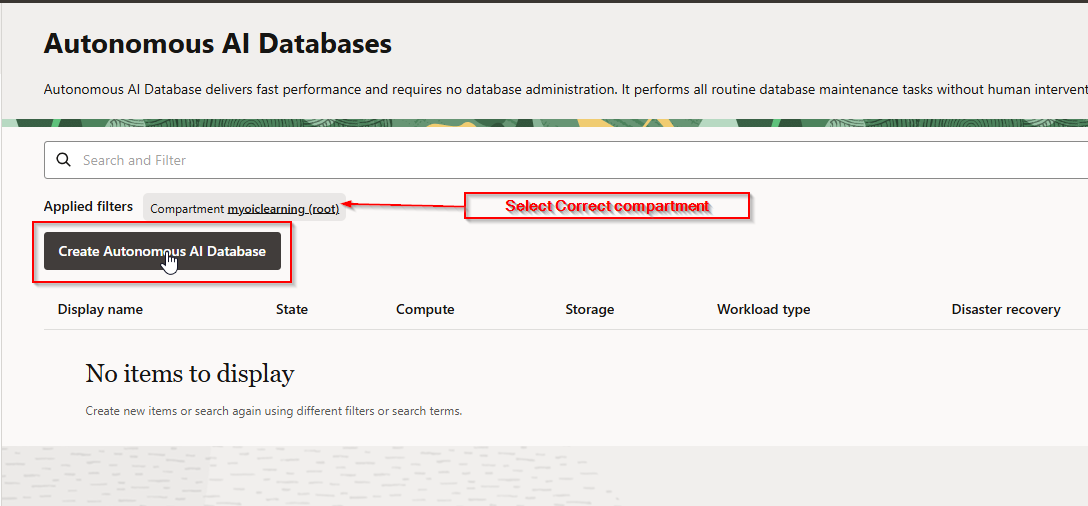This screenshot has width=1088, height=506.
Task: Sort by the Display name column
Action: [100, 310]
